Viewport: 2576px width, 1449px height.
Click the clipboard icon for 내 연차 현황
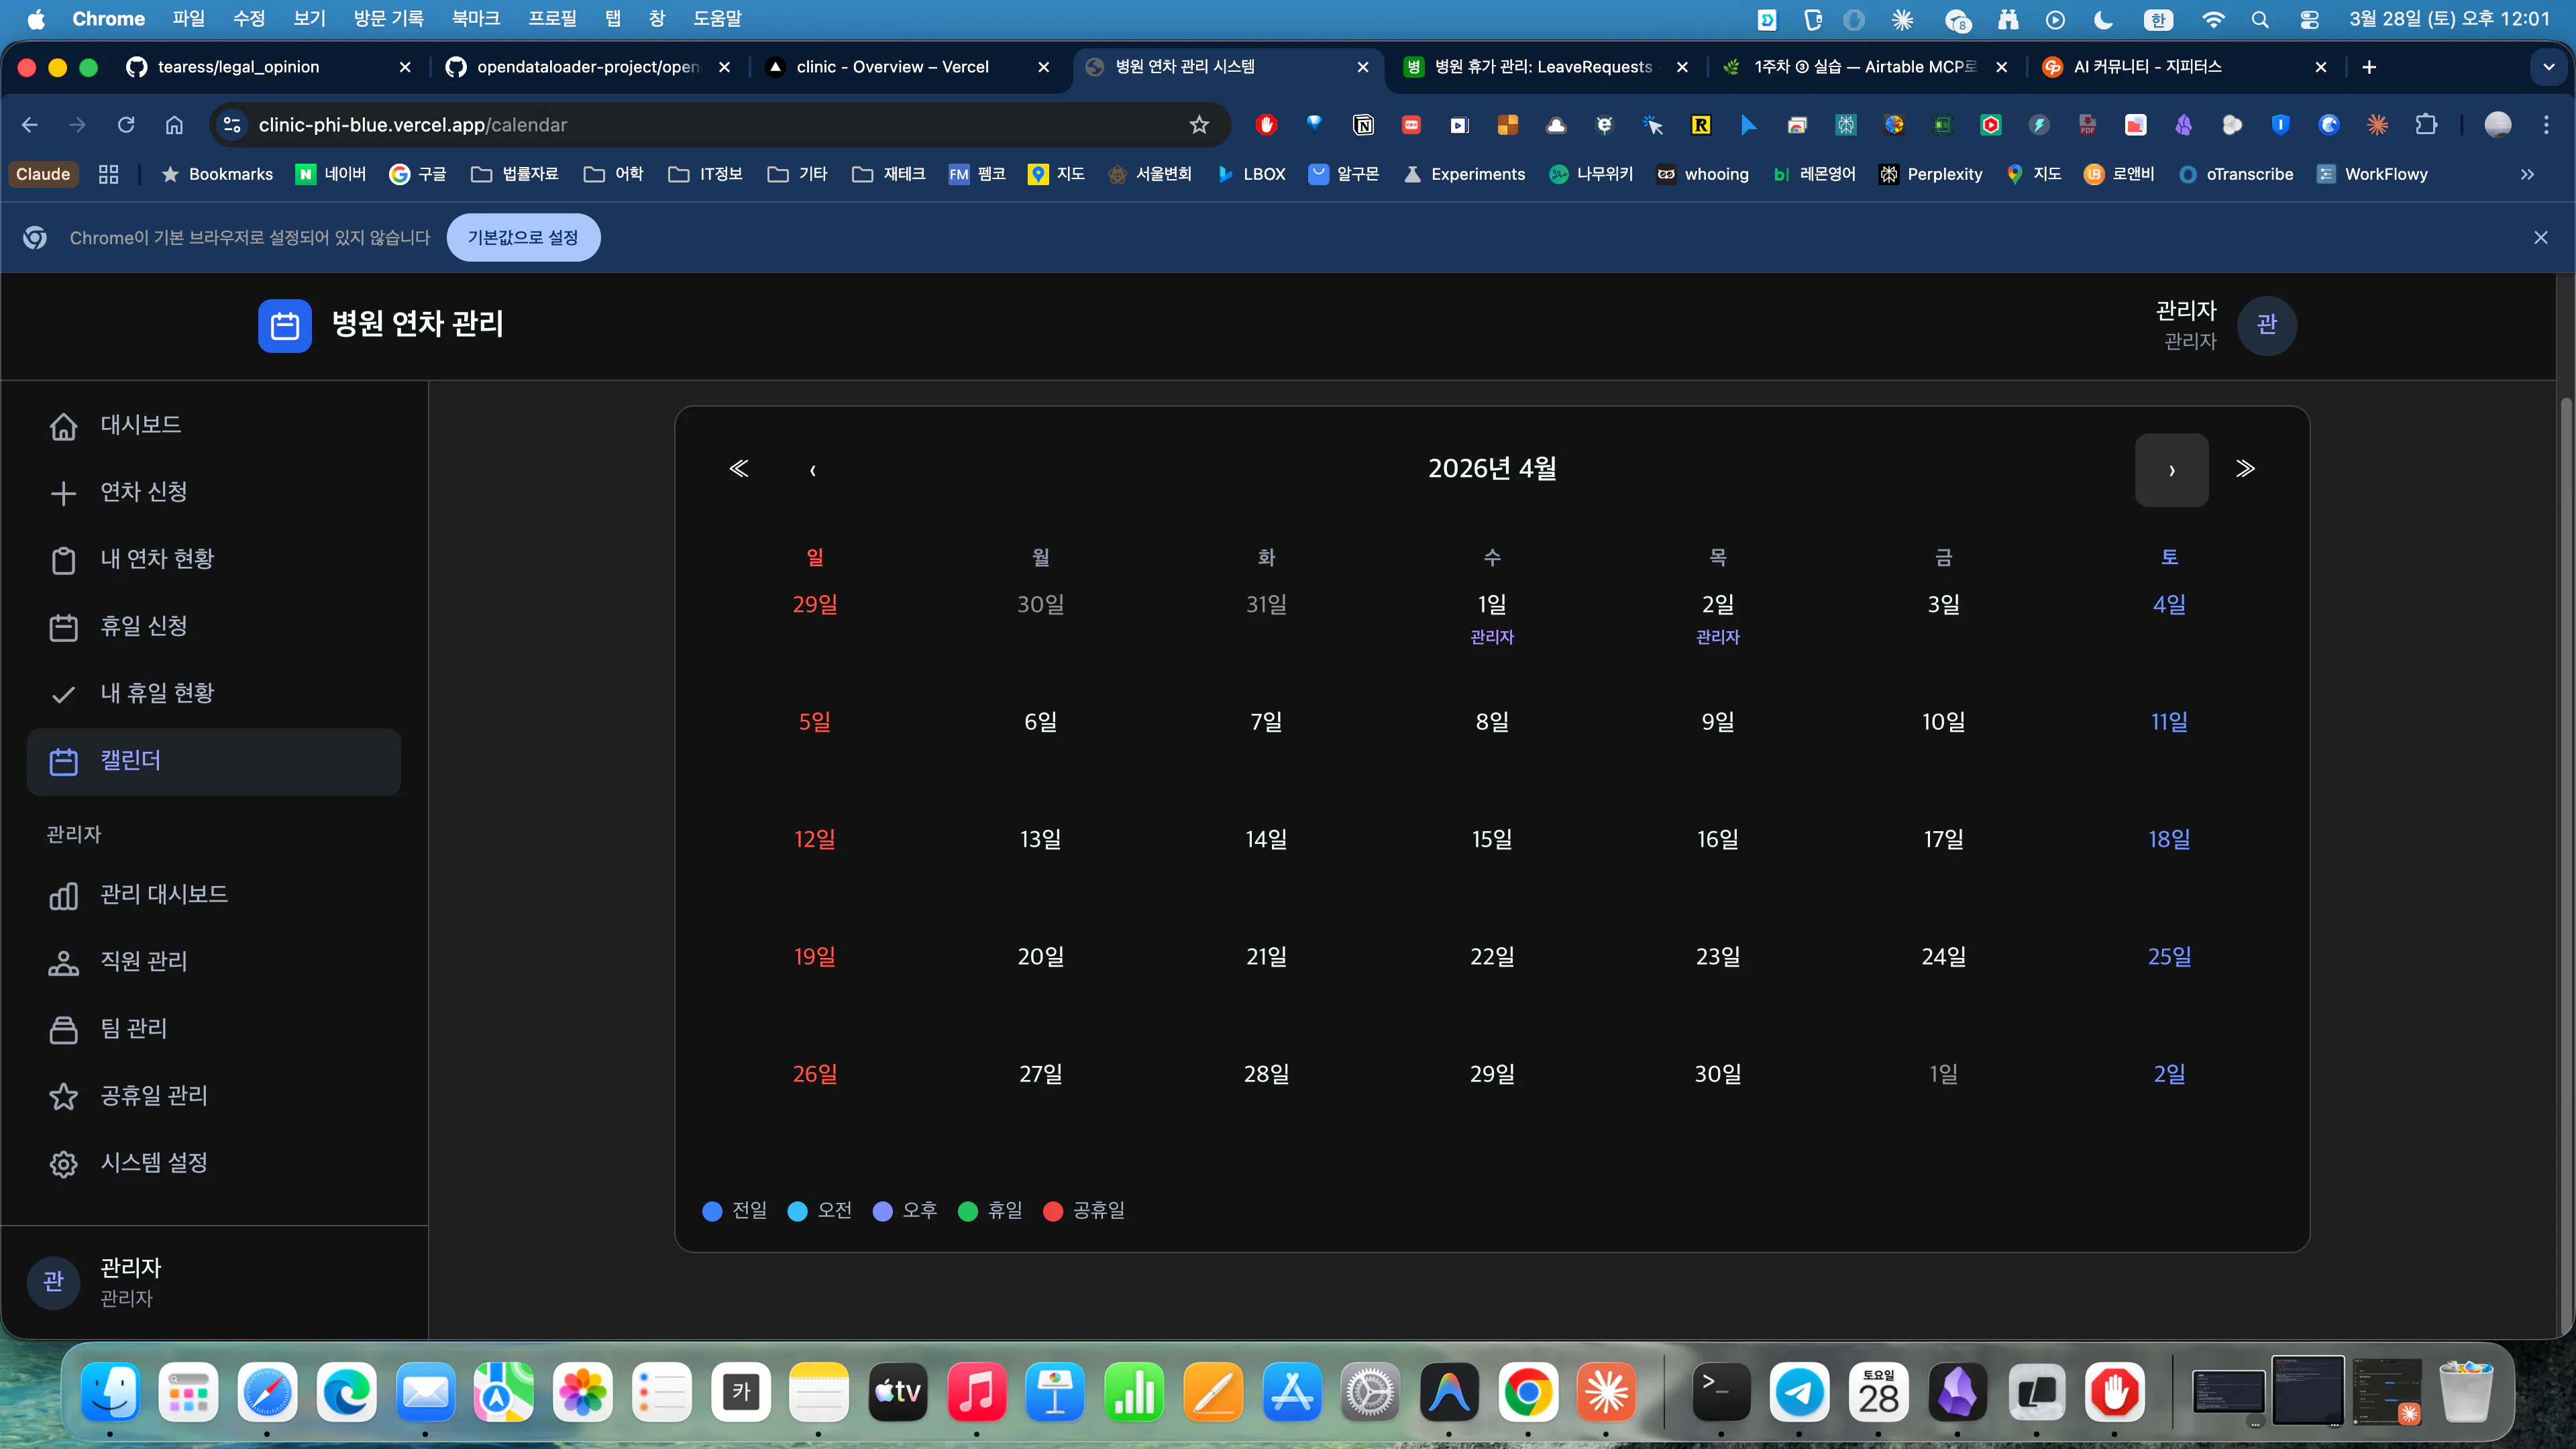(x=63, y=560)
